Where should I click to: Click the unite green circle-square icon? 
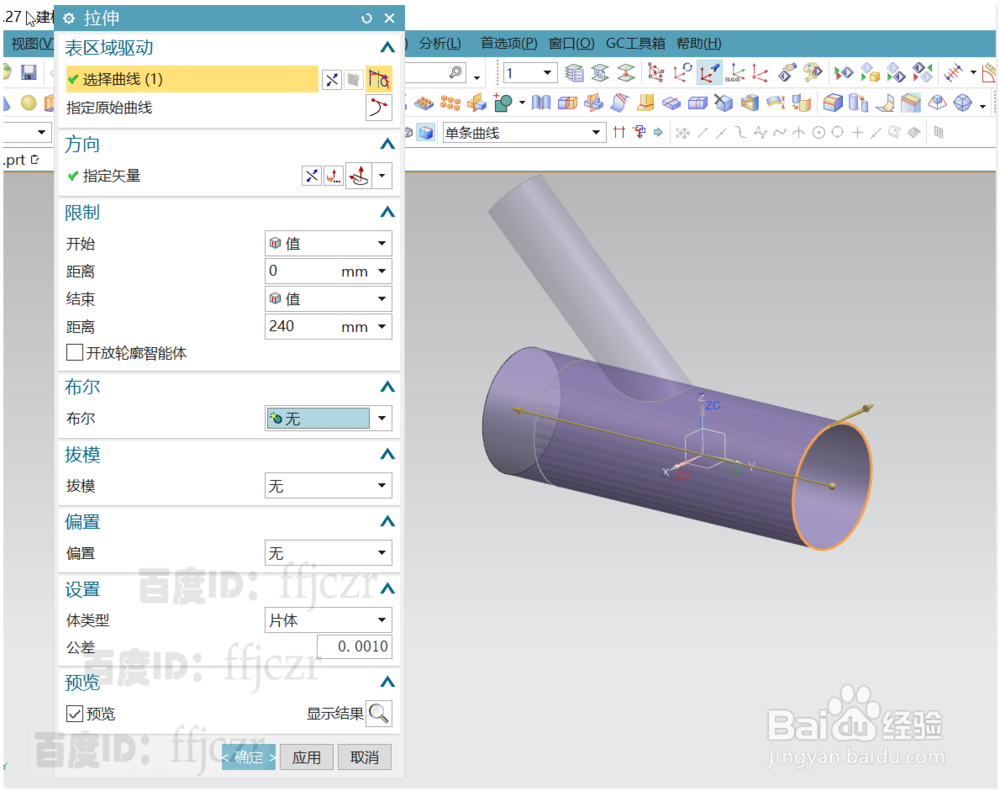coord(503,103)
